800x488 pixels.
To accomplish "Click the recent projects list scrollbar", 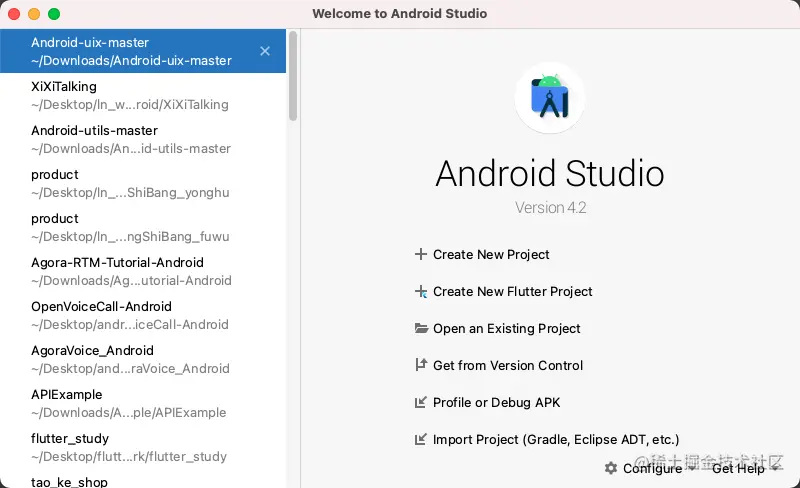I will click(293, 76).
